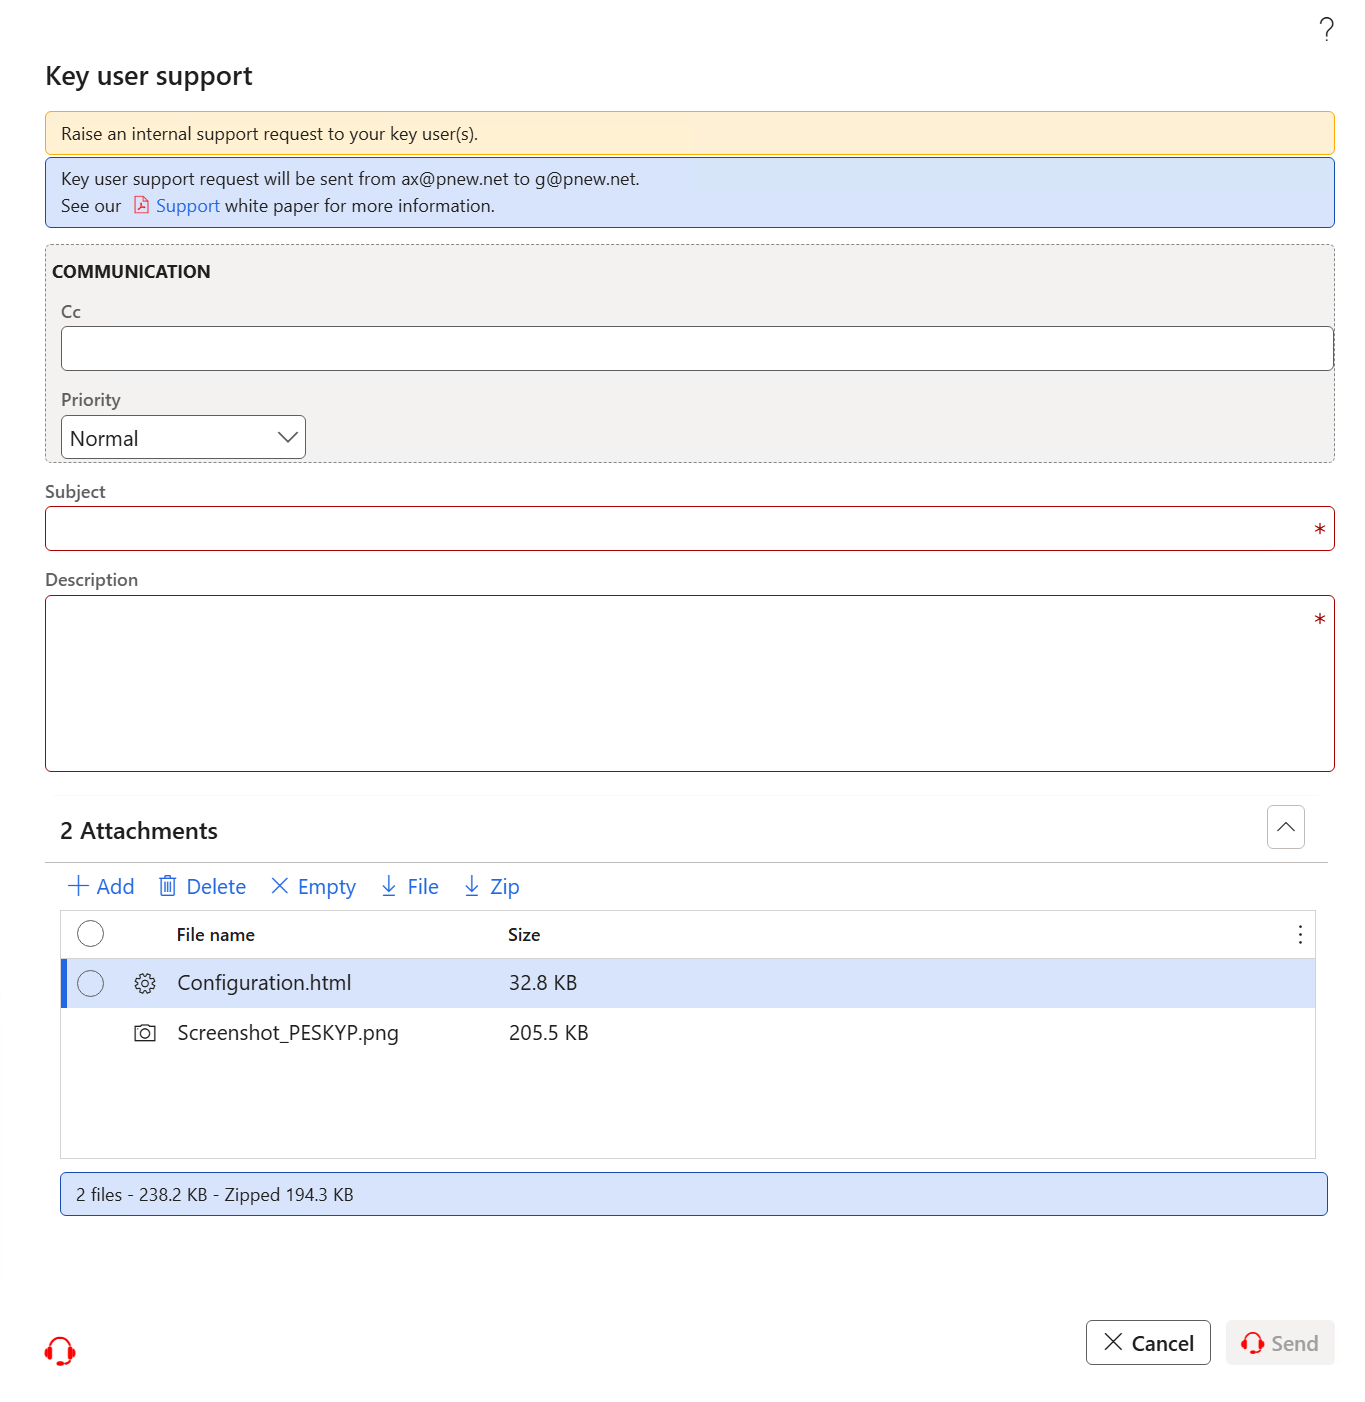Click the files summary status bar
Image resolution: width=1365 pixels, height=1402 pixels.
pos(694,1194)
